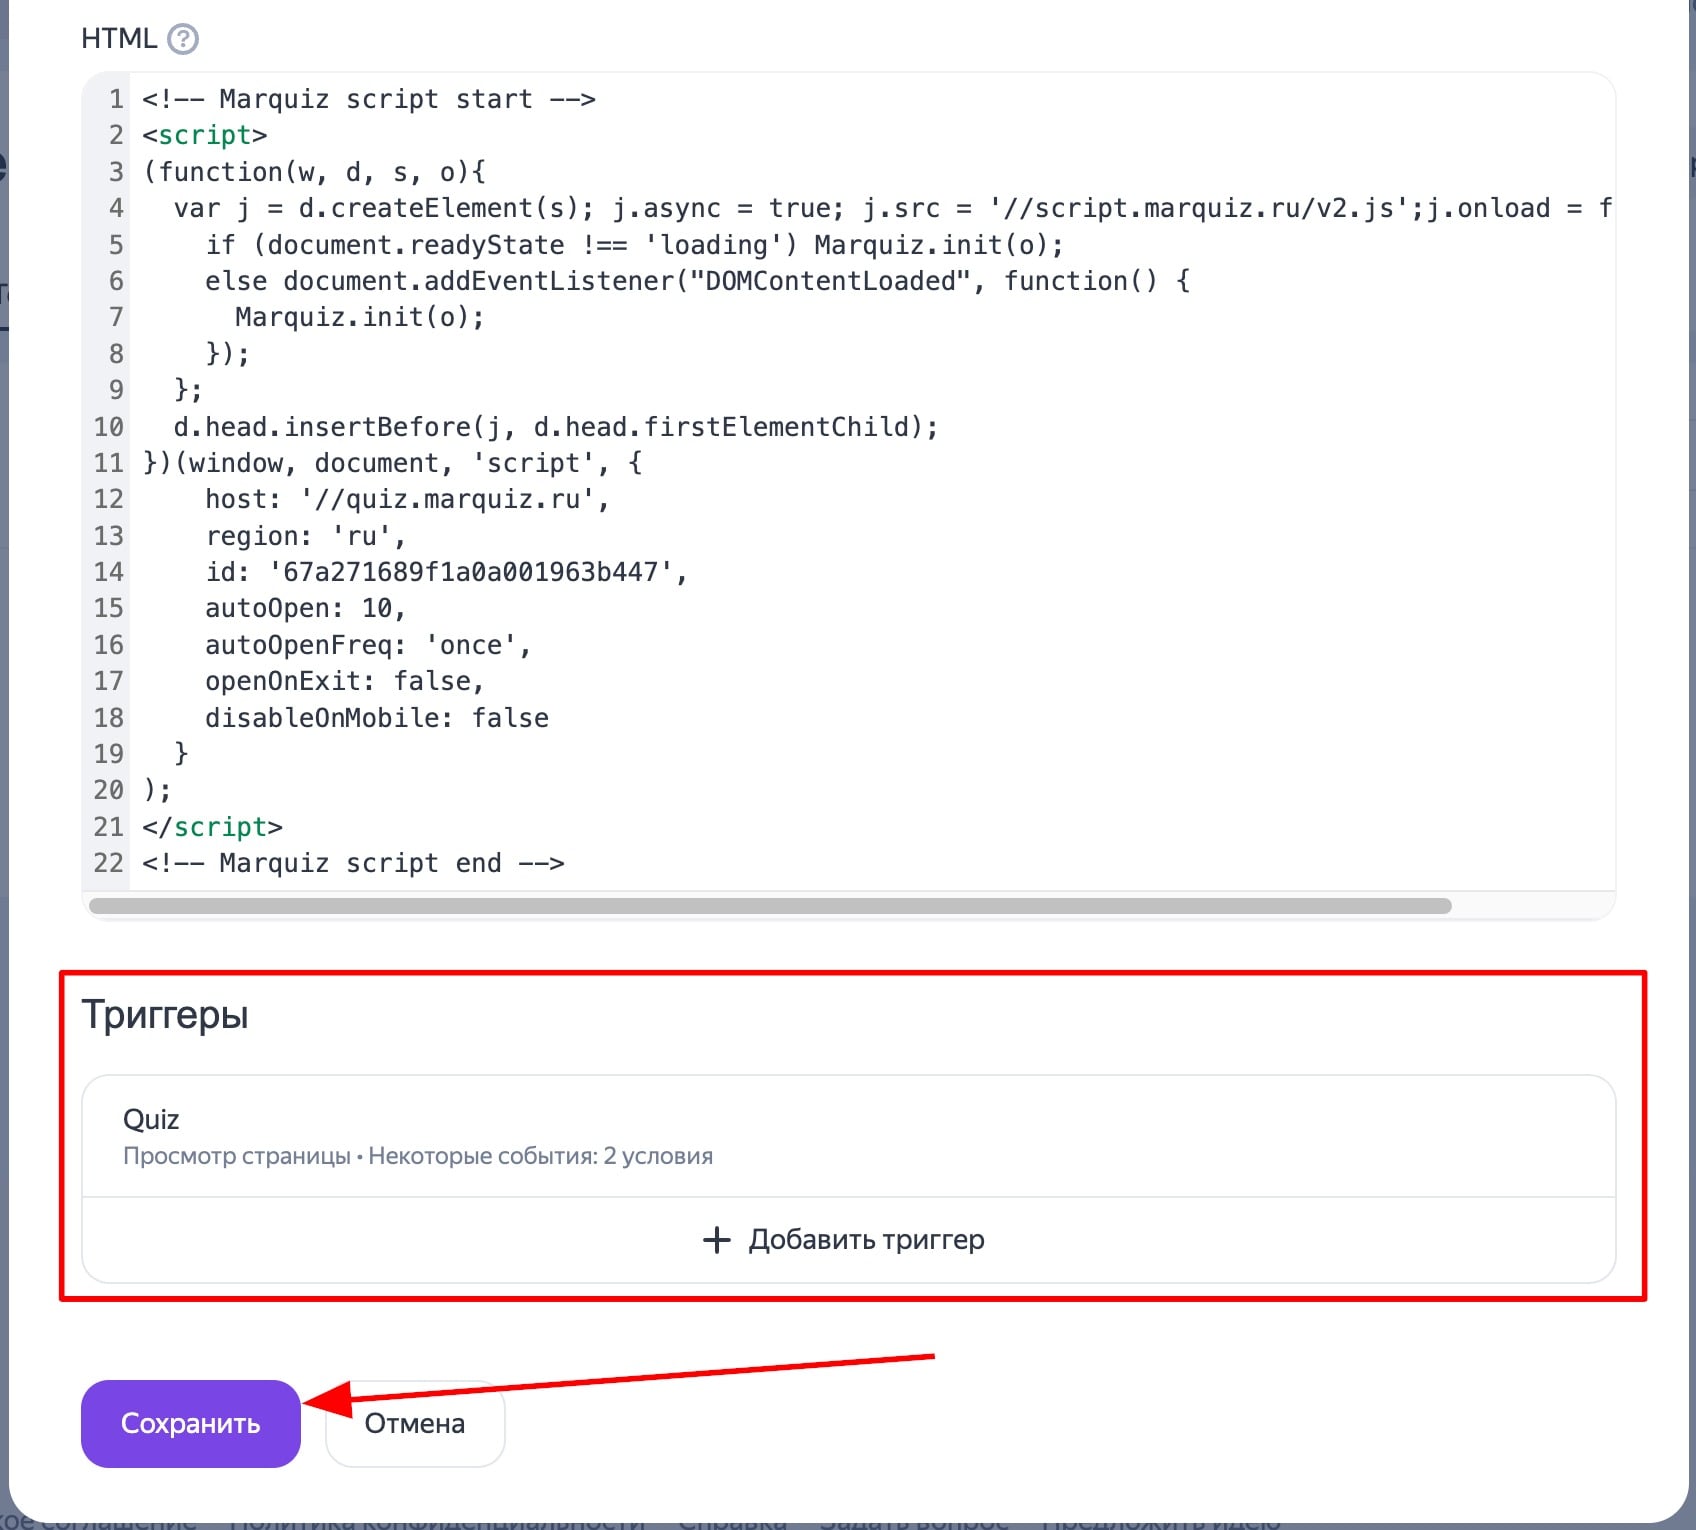Click the opening <script> tag line
The height and width of the screenshot is (1530, 1696).
205,135
